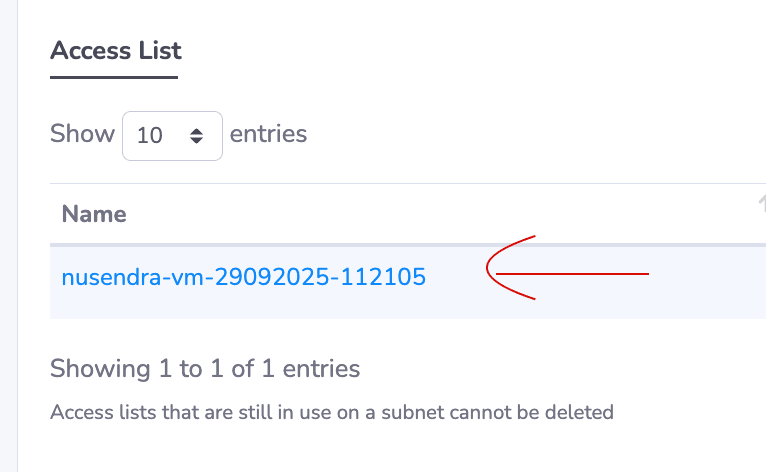Screen dimensions: 766x472
Task: Click the value 10 in entries selector
Action: point(150,135)
